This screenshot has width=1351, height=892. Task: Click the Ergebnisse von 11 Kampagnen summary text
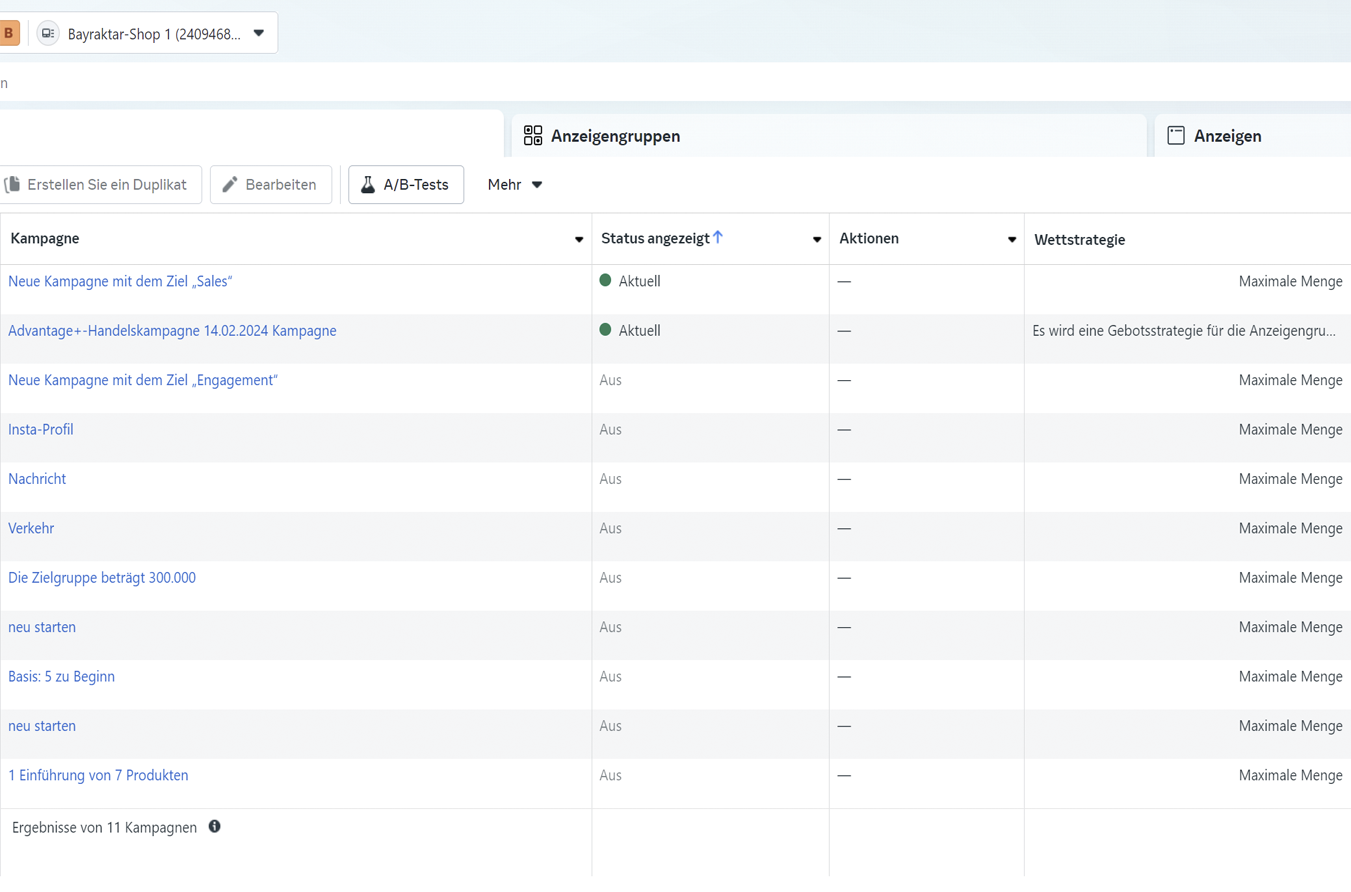point(104,828)
